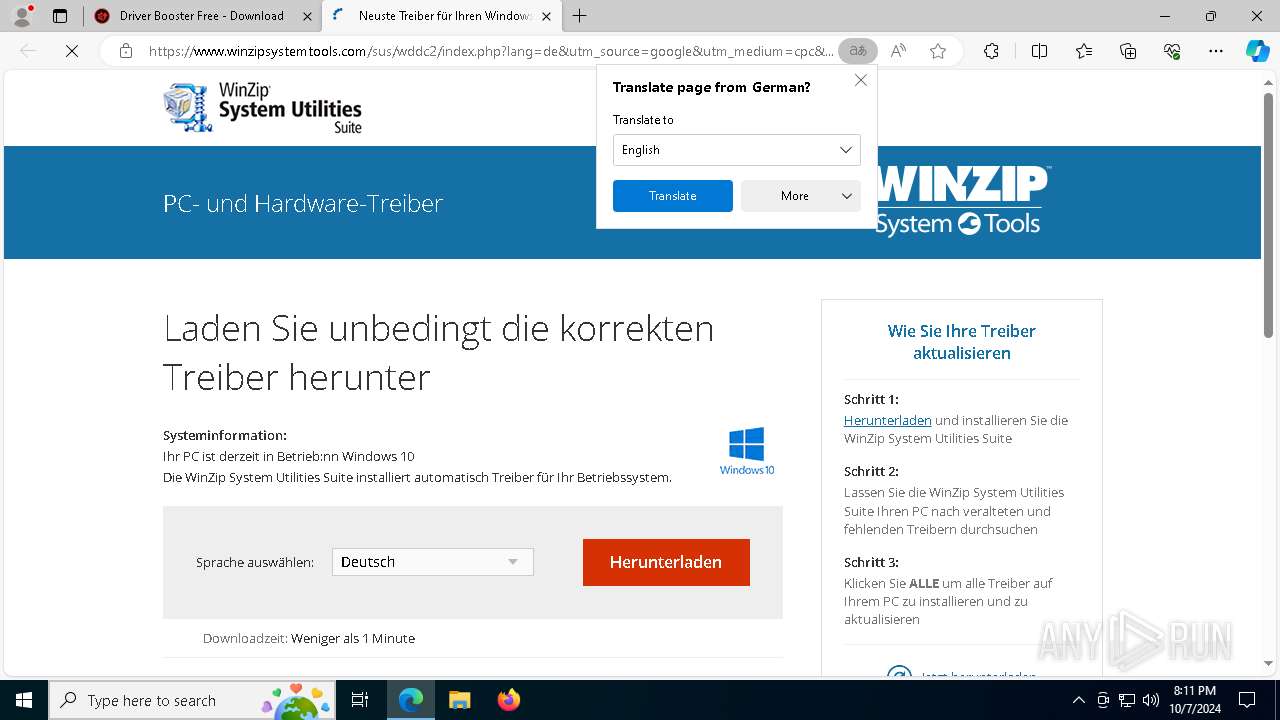Viewport: 1280px width, 720px height.
Task: Click the Windows 10 logo image
Action: 747,451
